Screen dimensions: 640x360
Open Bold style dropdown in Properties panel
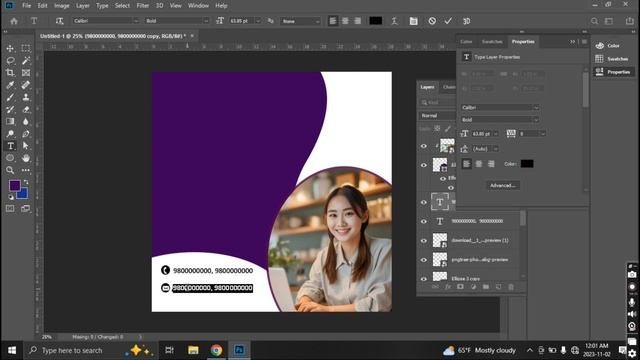pos(536,120)
